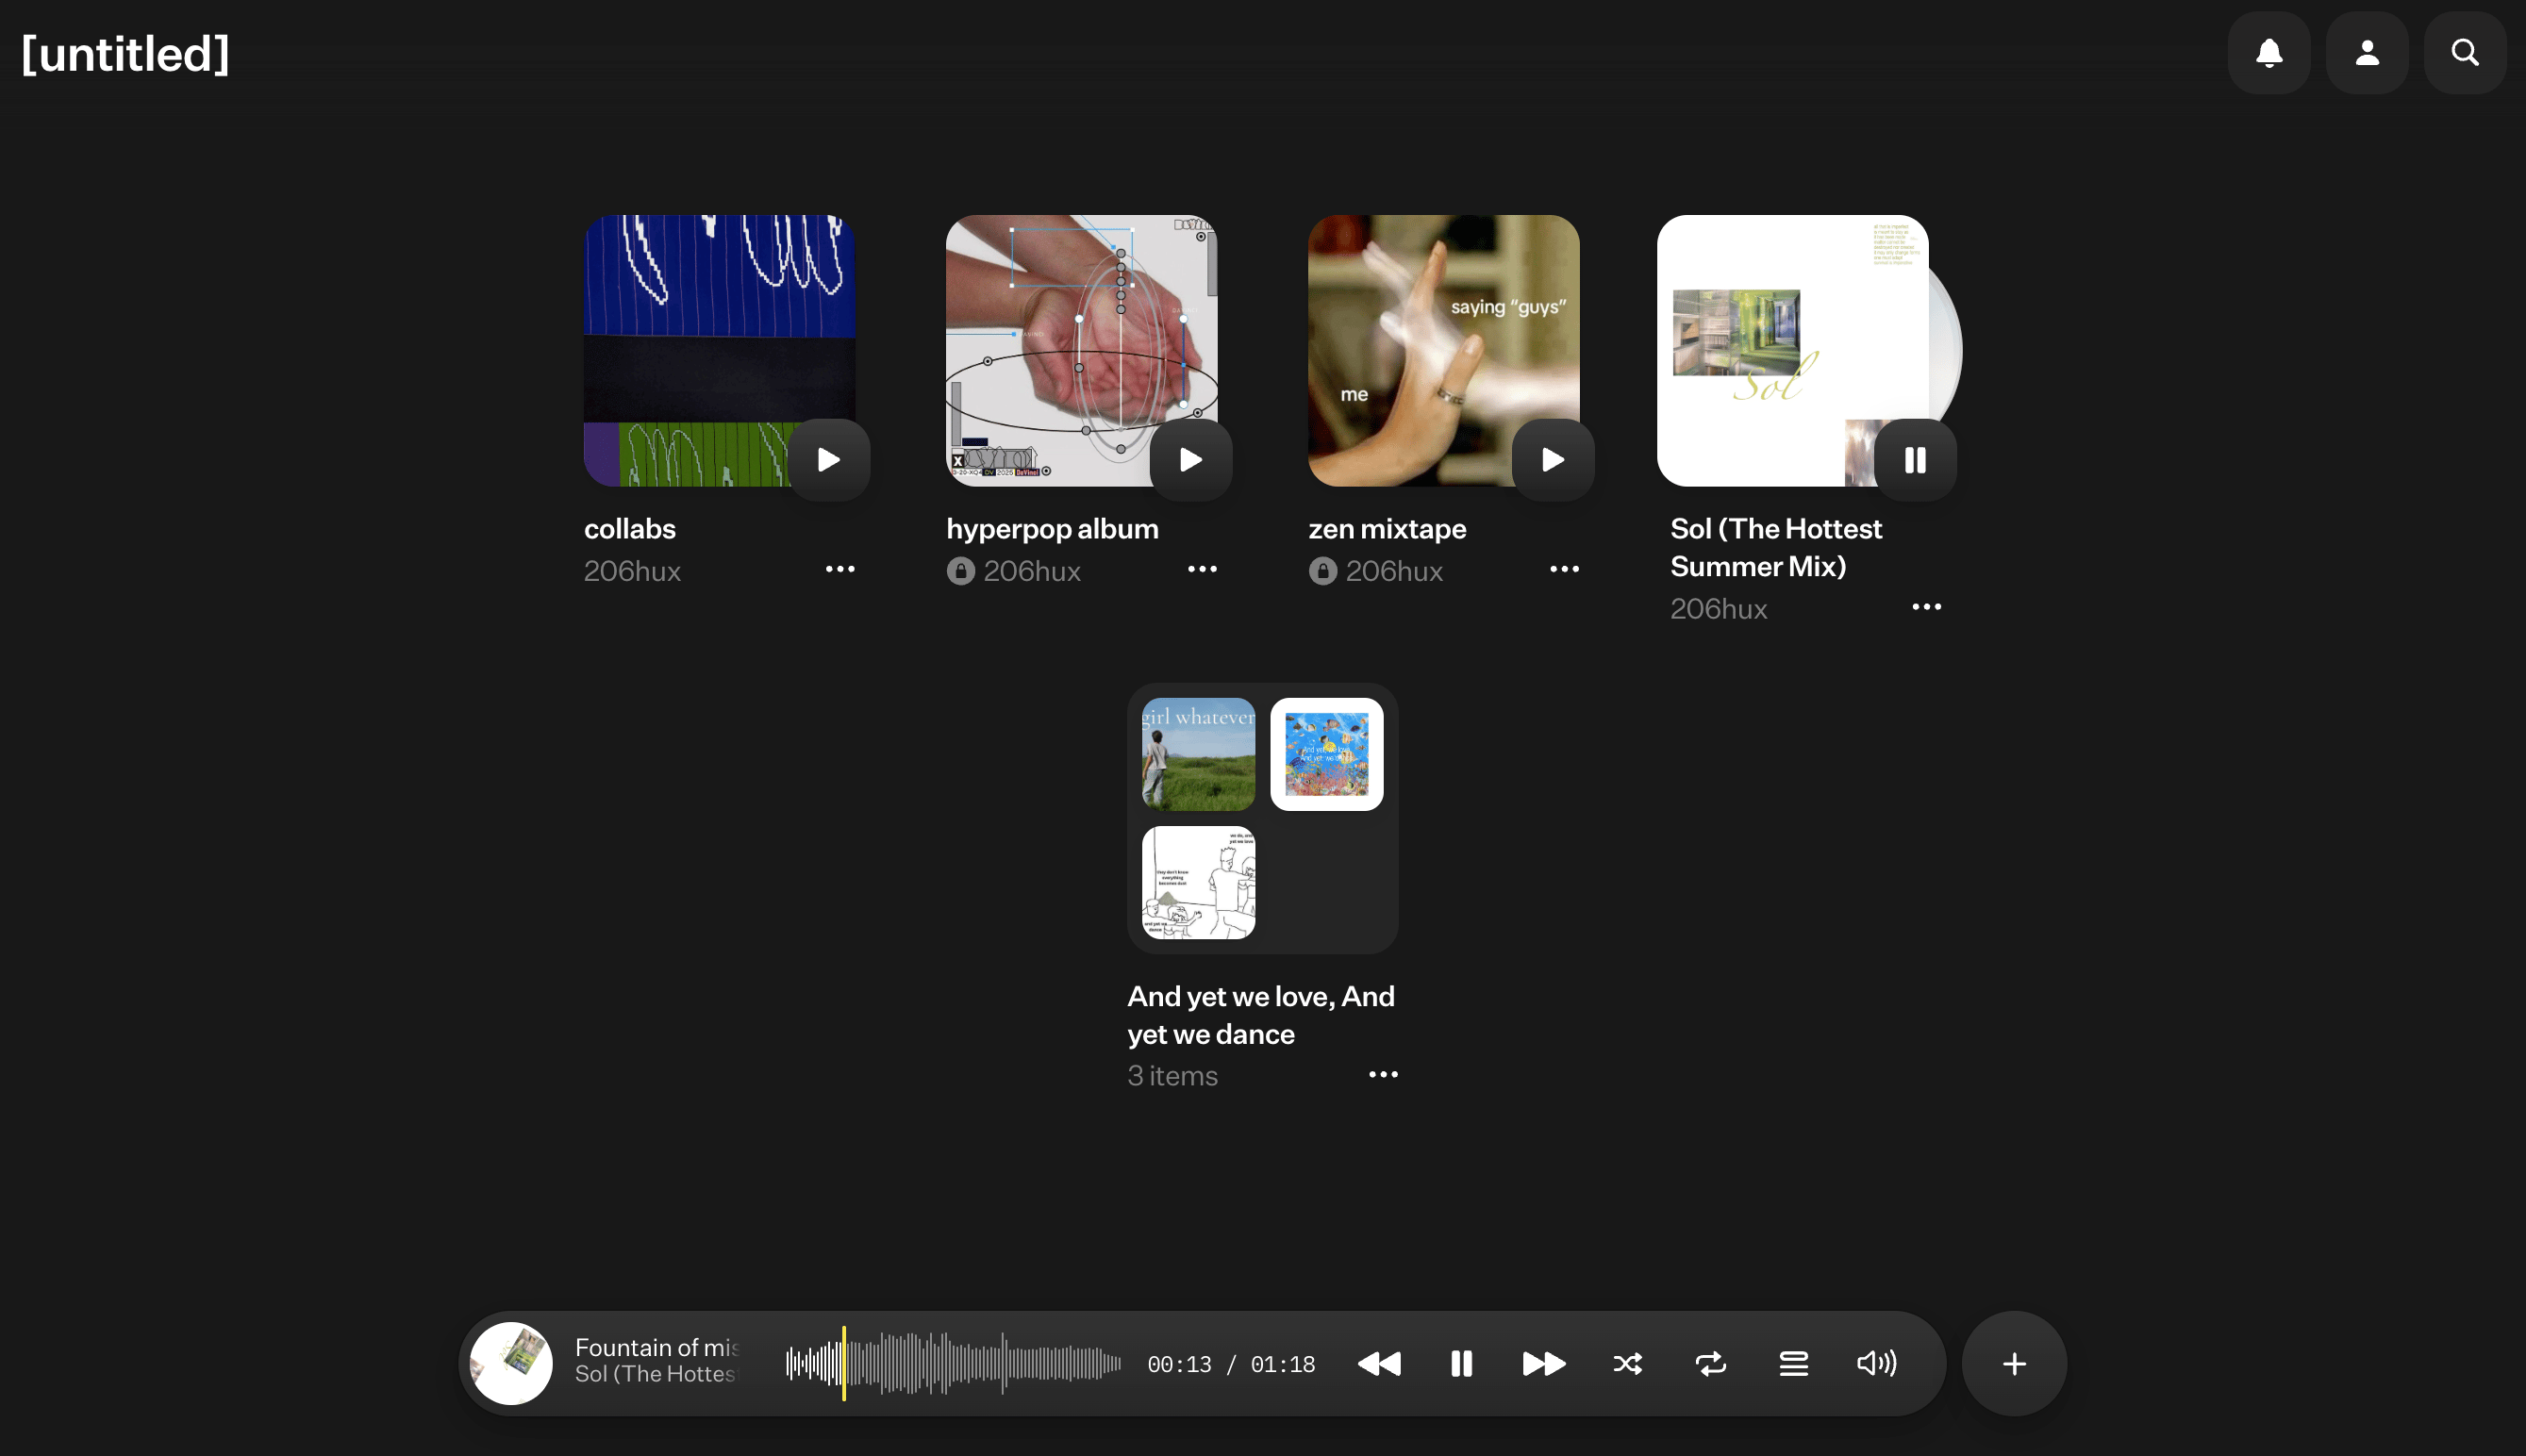Open more options for collabs

tap(840, 569)
